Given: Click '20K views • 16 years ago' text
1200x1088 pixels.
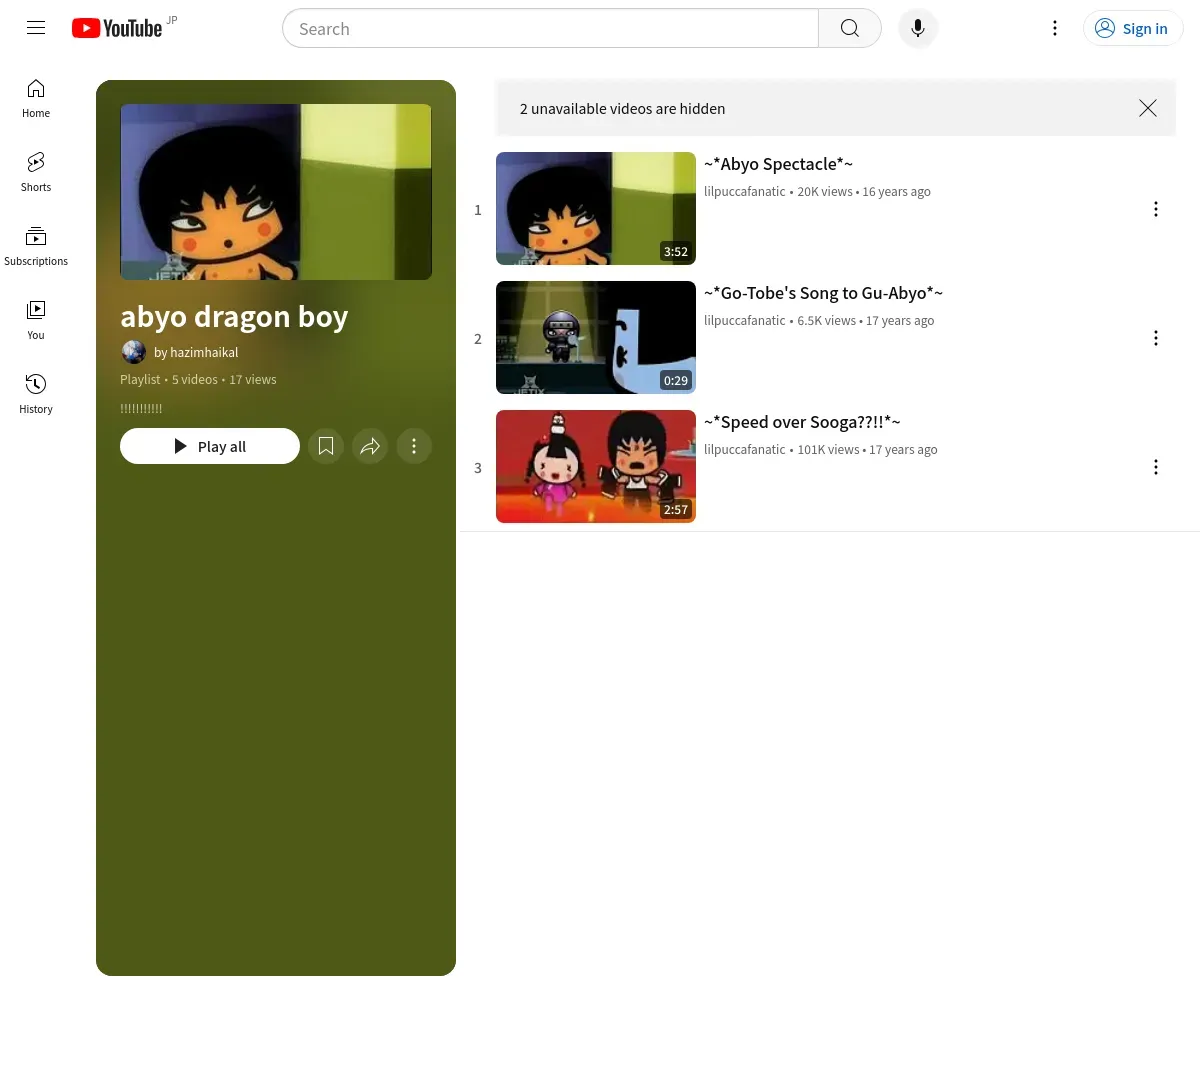Looking at the screenshot, I should [864, 191].
